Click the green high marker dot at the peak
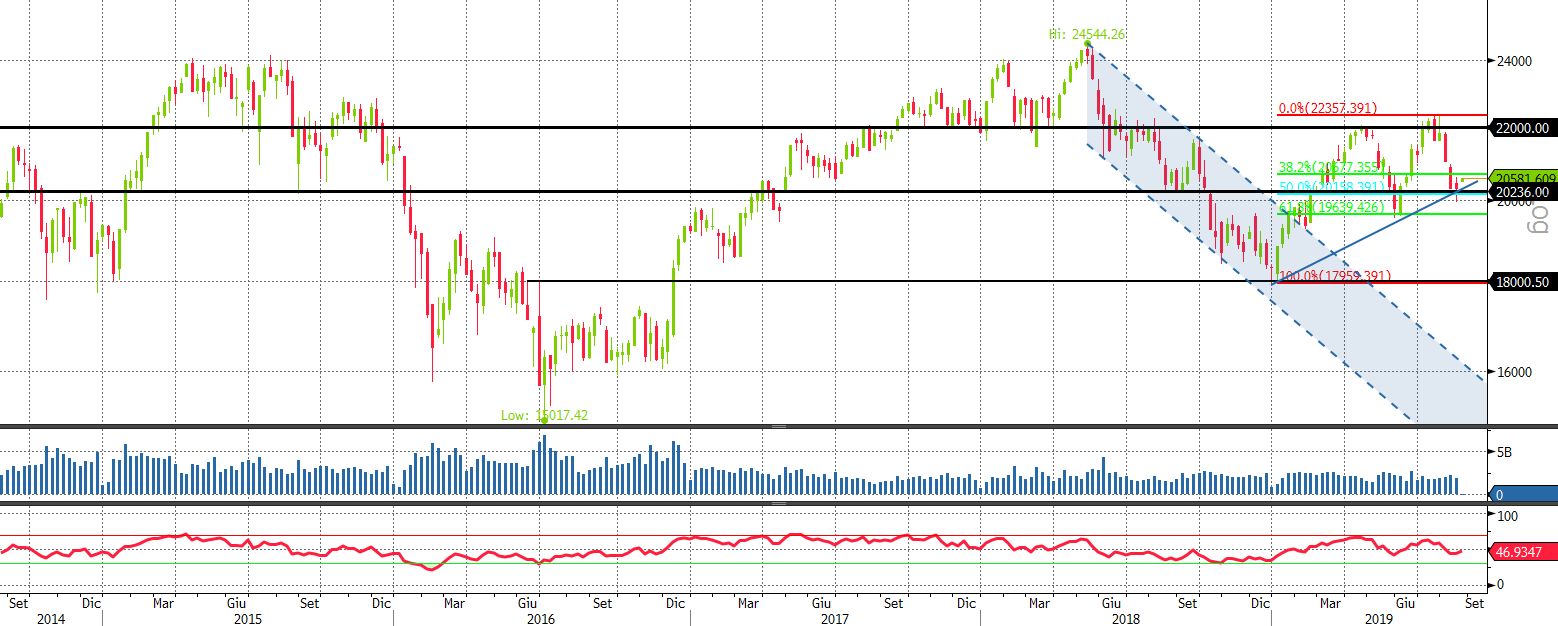Viewport: 1558px width, 626px height. click(x=1087, y=44)
